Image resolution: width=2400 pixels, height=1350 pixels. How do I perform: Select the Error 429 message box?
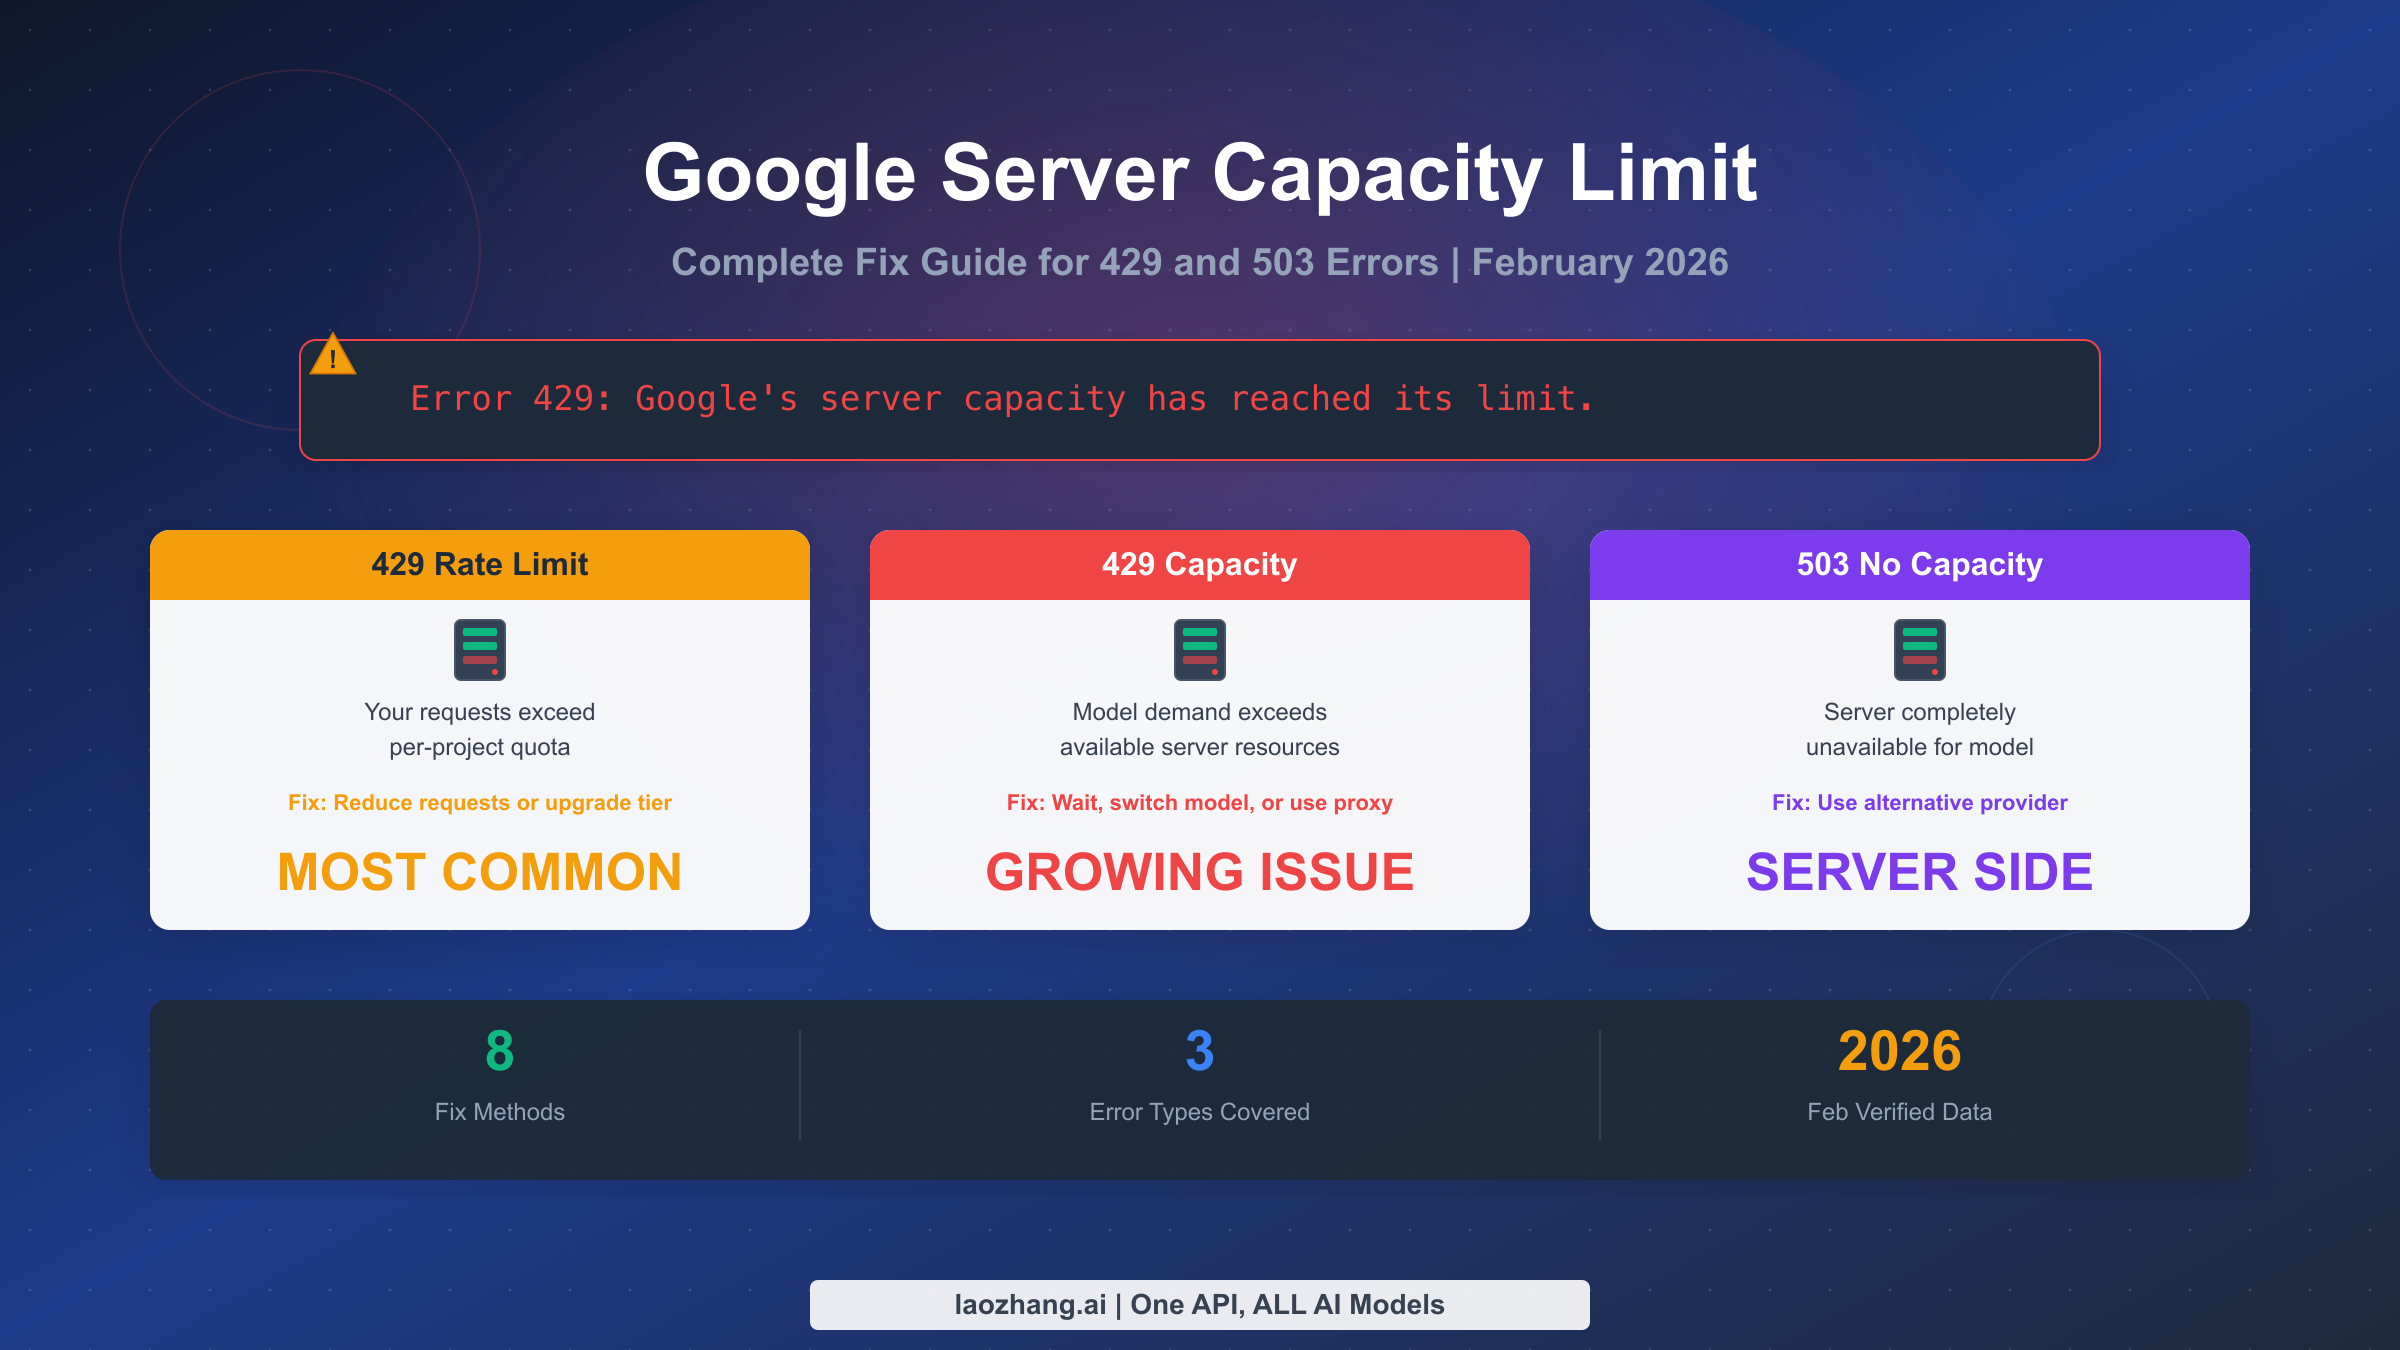[x=1200, y=400]
